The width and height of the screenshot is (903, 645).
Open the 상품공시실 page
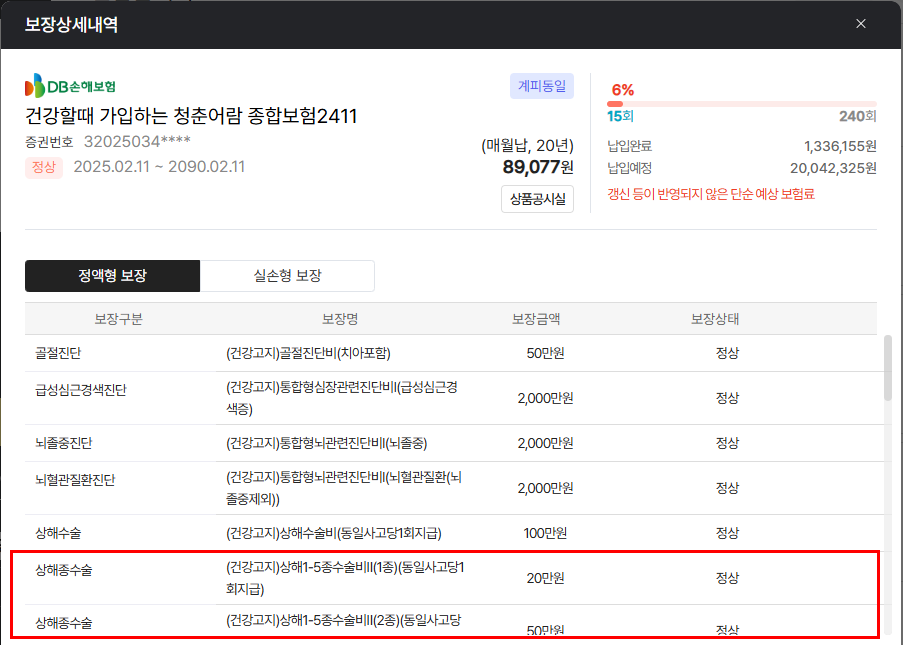(x=537, y=199)
